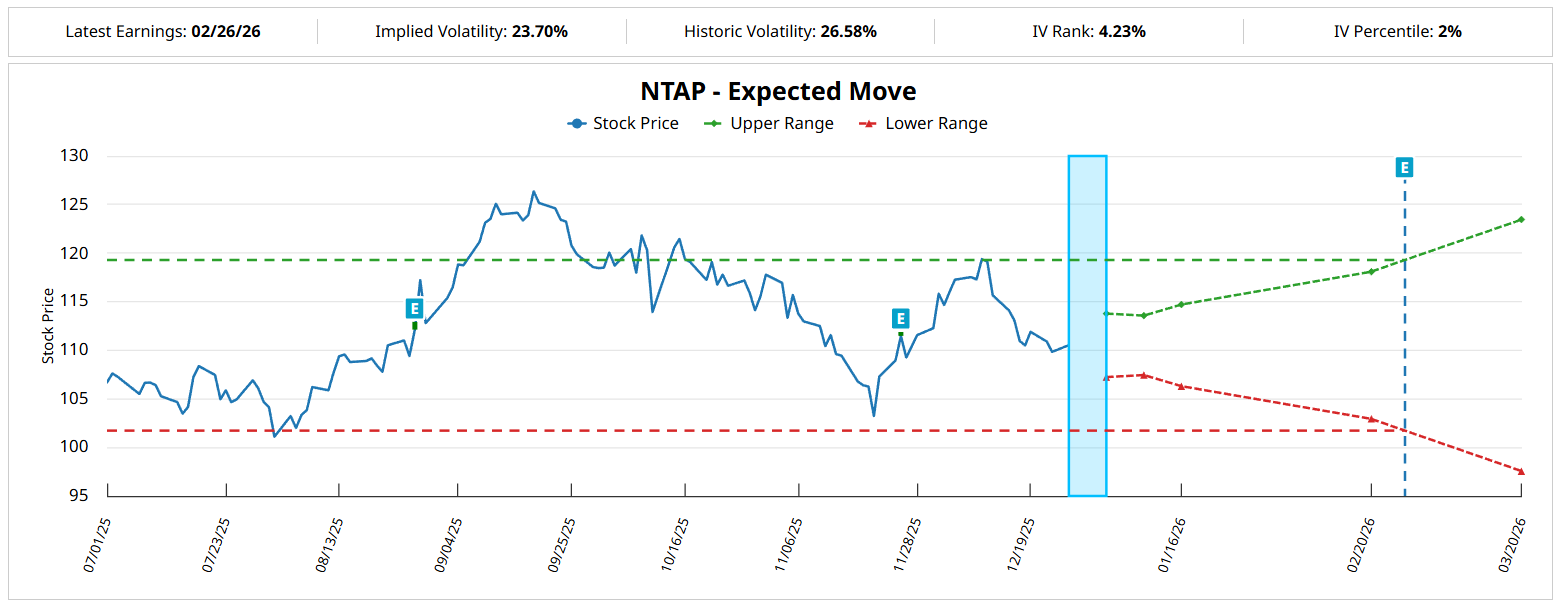This screenshot has width=1562, height=607.
Task: Click the IV Percentile 2% value
Action: tap(1449, 32)
